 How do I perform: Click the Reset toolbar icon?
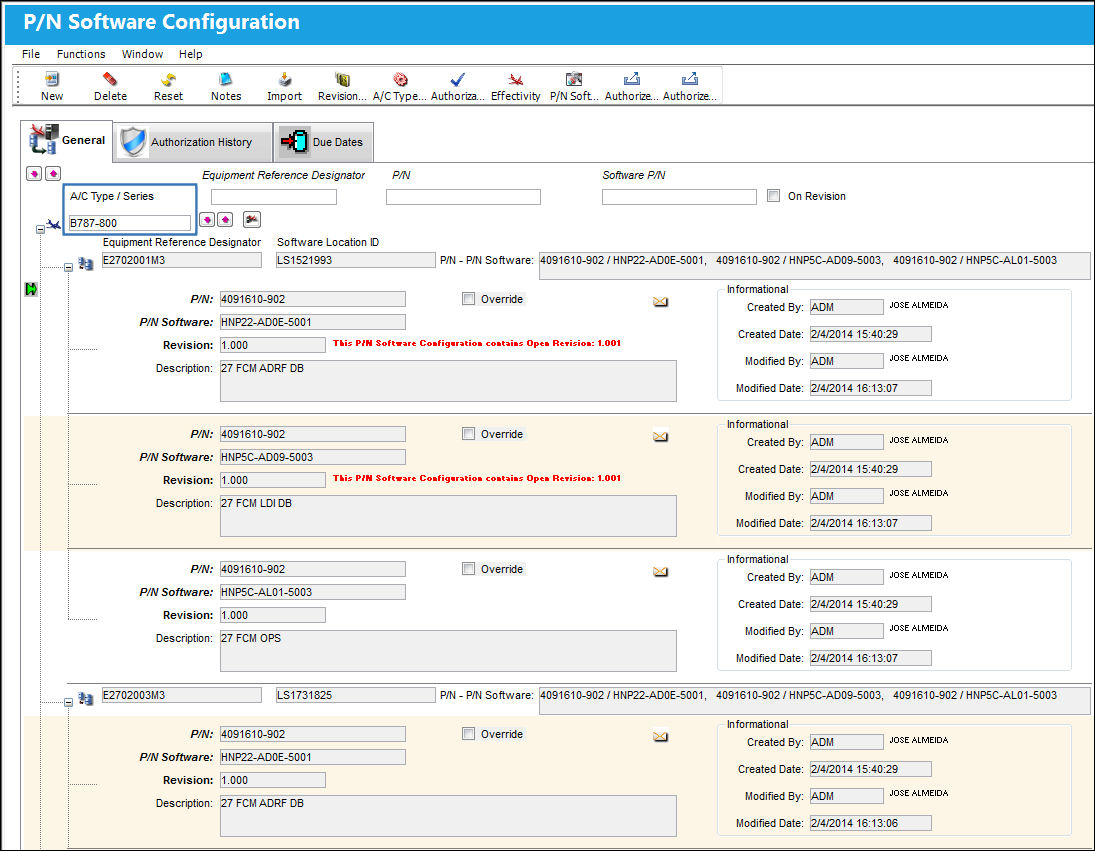(x=168, y=80)
